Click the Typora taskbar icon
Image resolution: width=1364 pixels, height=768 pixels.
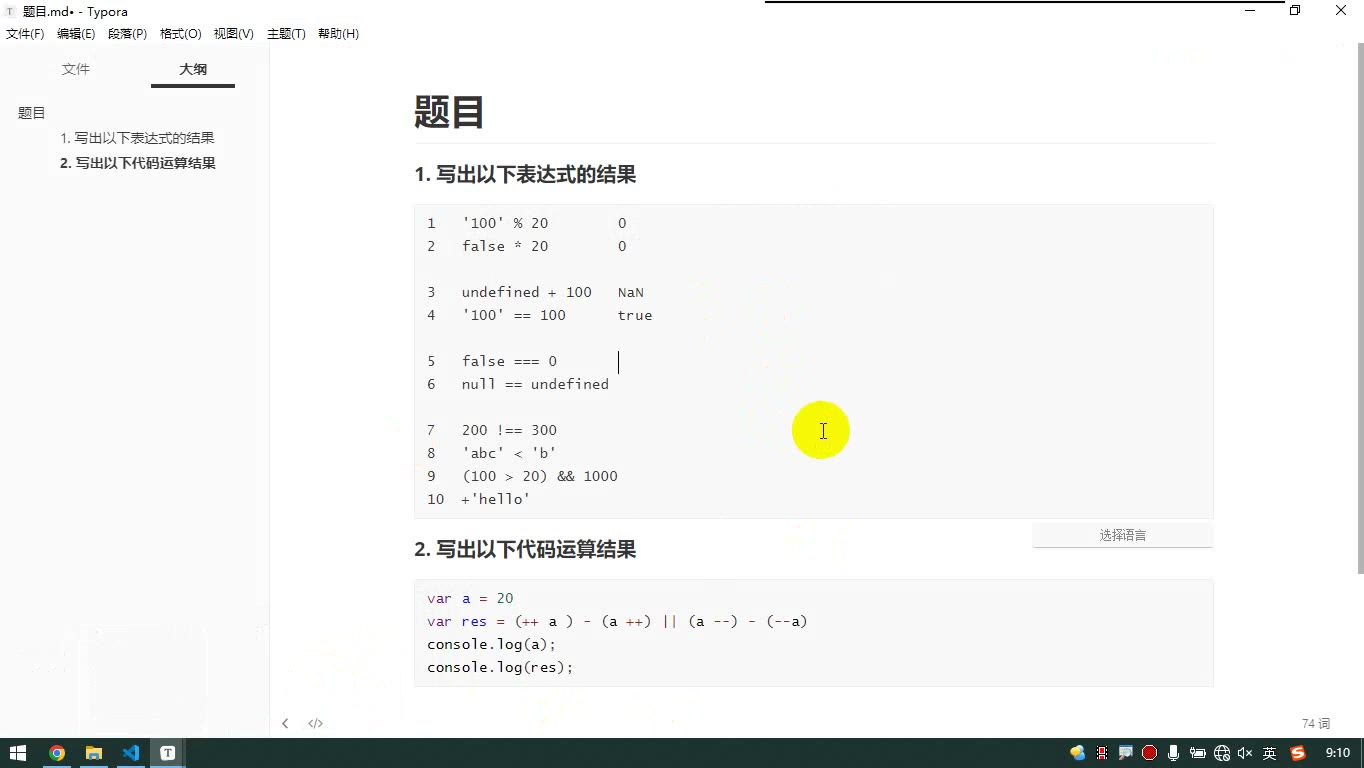[x=168, y=753]
